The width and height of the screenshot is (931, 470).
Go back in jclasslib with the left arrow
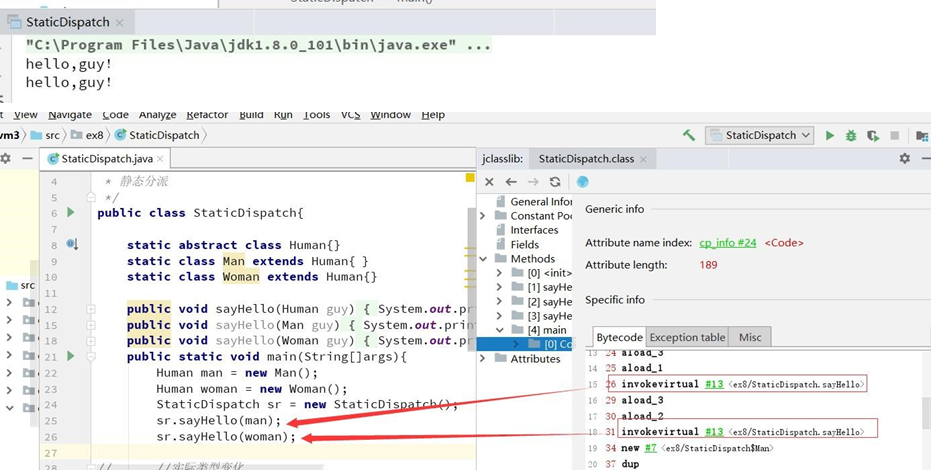click(511, 182)
